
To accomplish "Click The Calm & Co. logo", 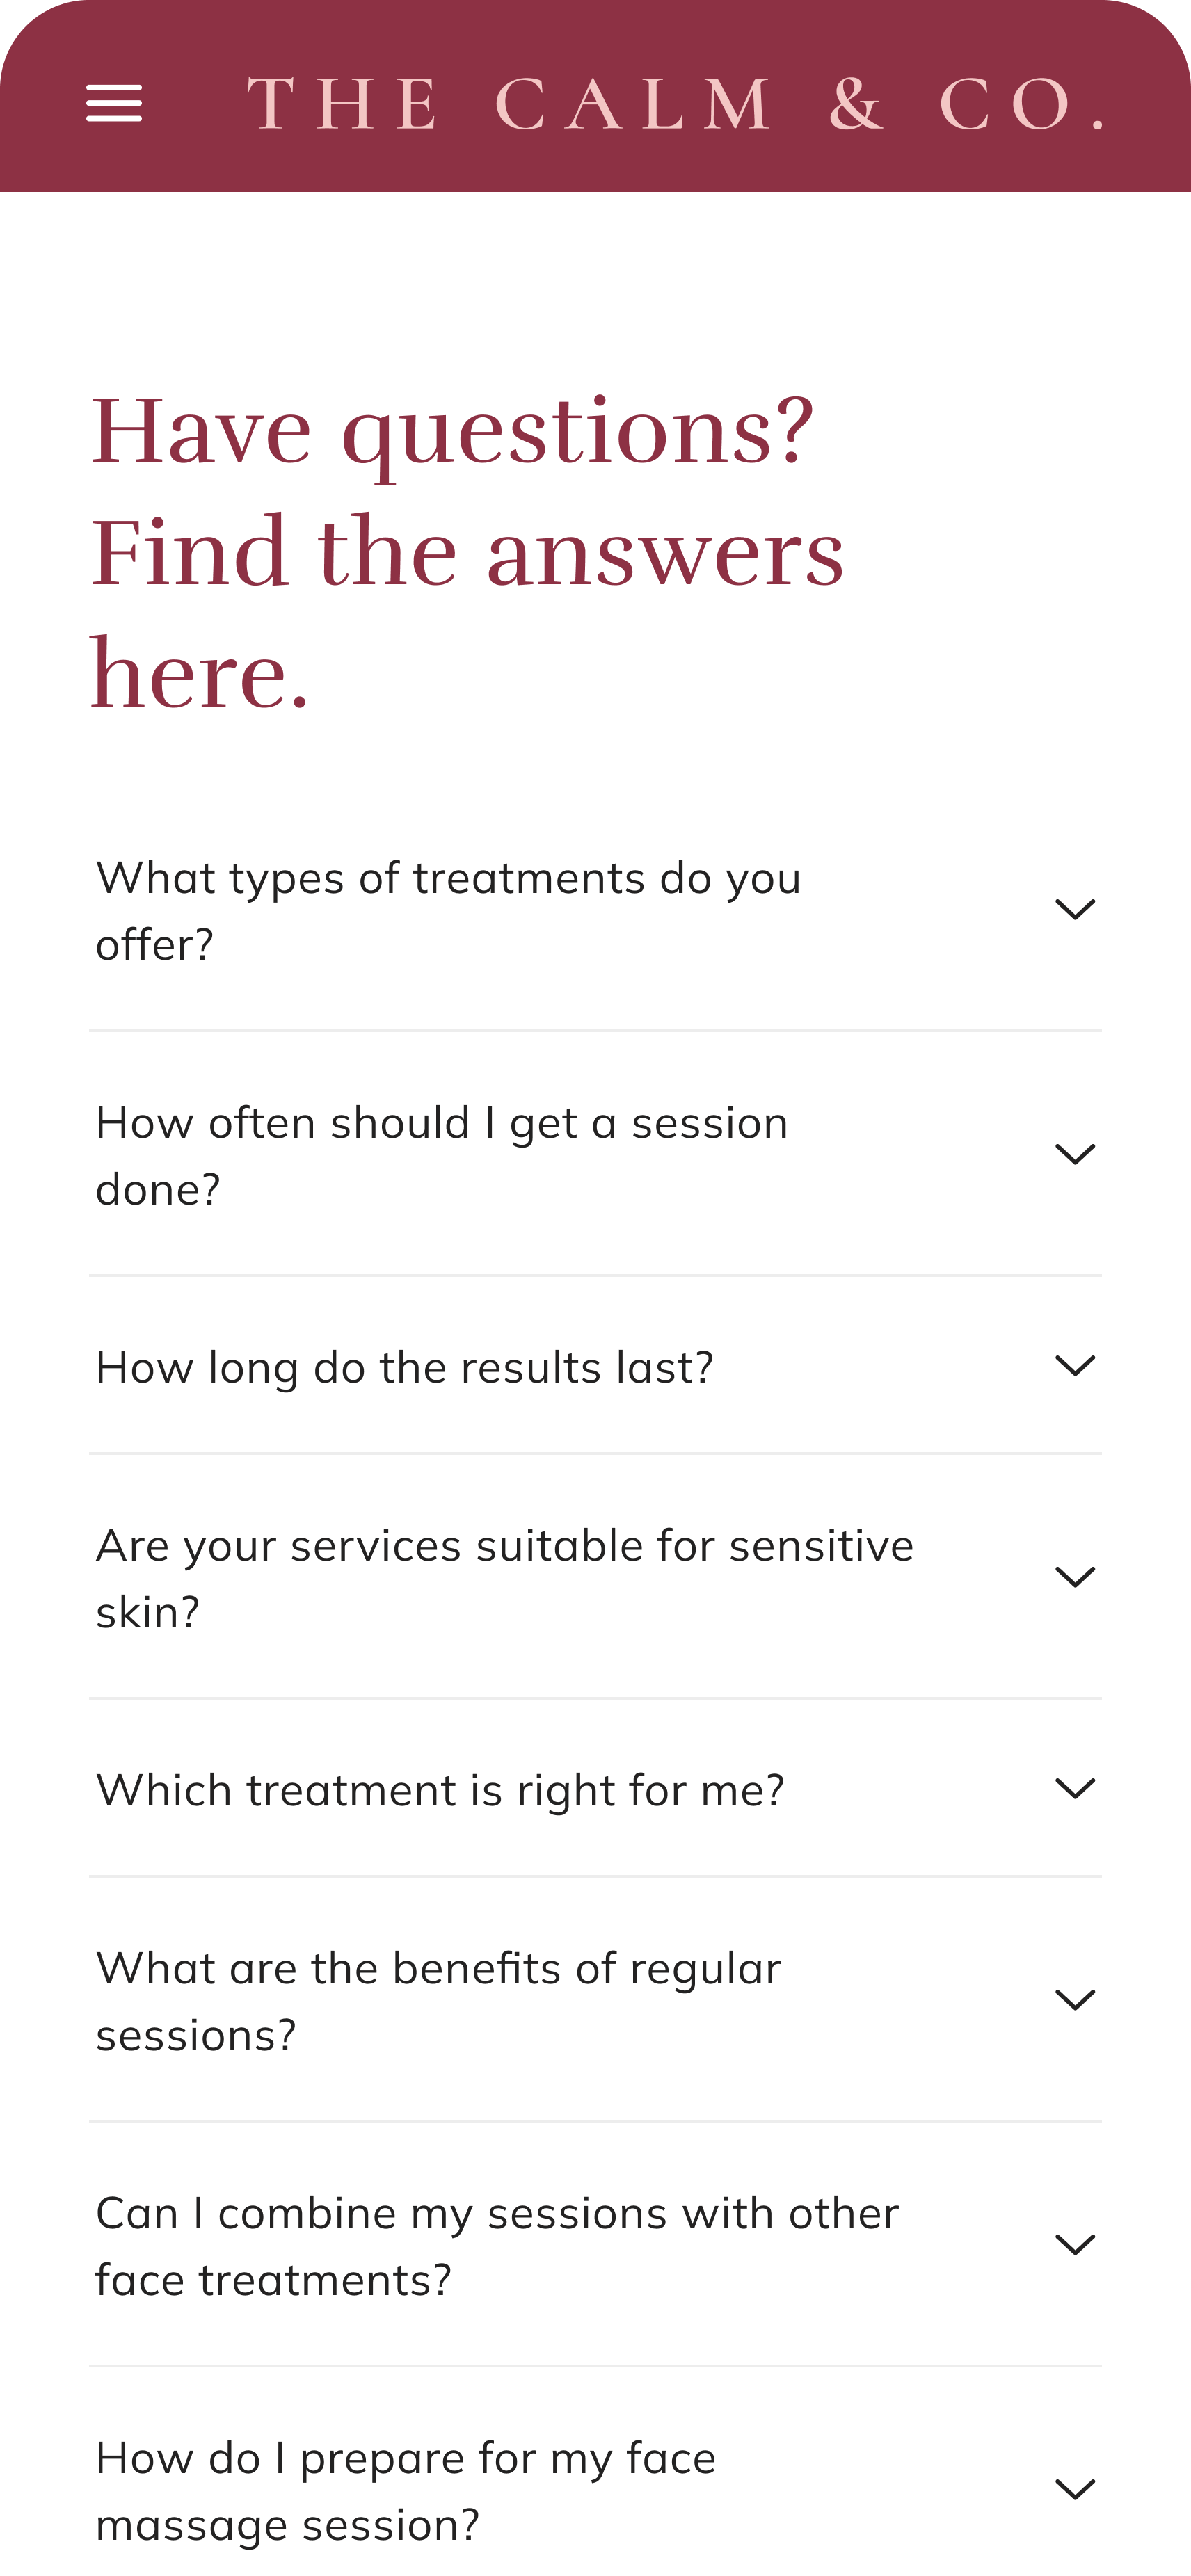I will [x=675, y=104].
